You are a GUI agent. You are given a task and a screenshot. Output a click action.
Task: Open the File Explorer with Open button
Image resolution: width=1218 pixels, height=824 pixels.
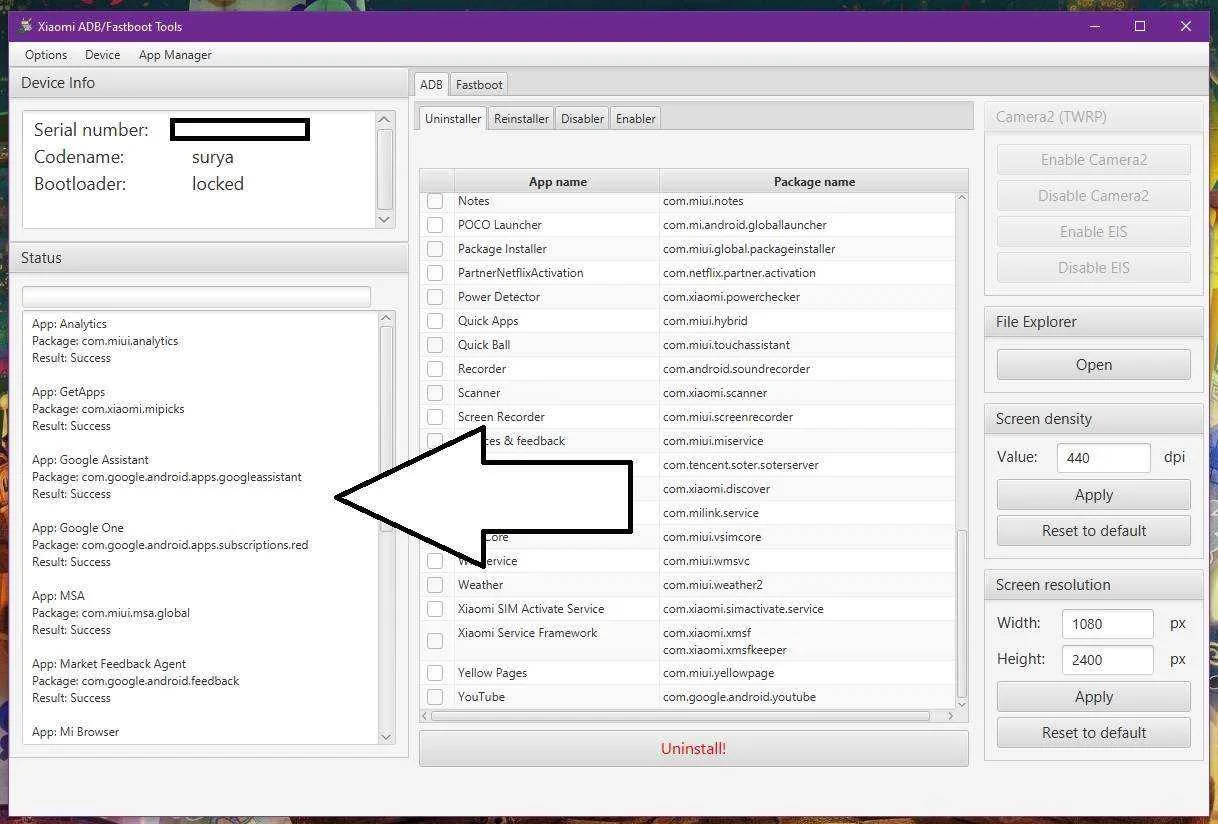point(1093,365)
